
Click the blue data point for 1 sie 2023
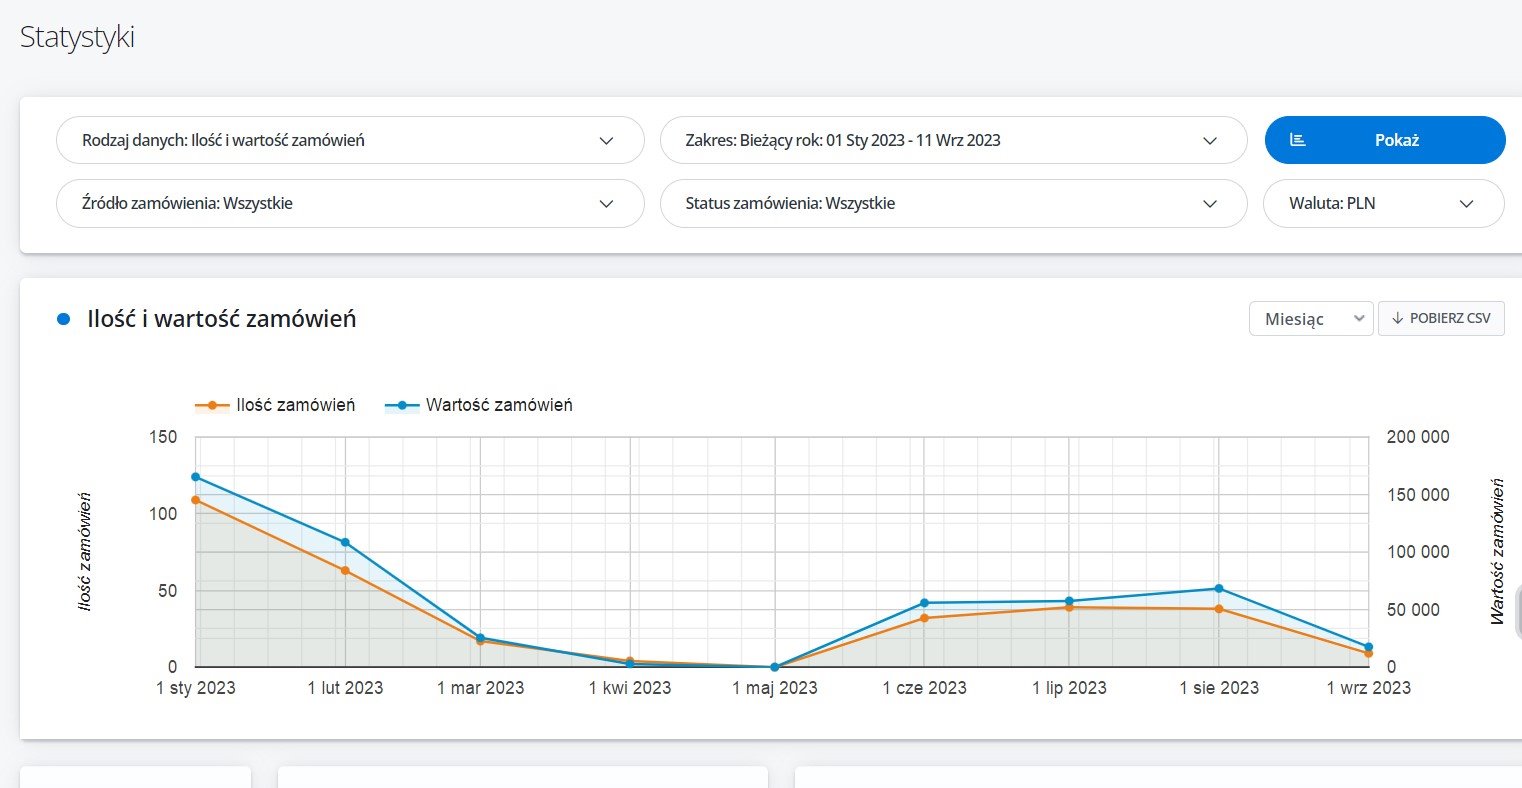[x=1218, y=588]
